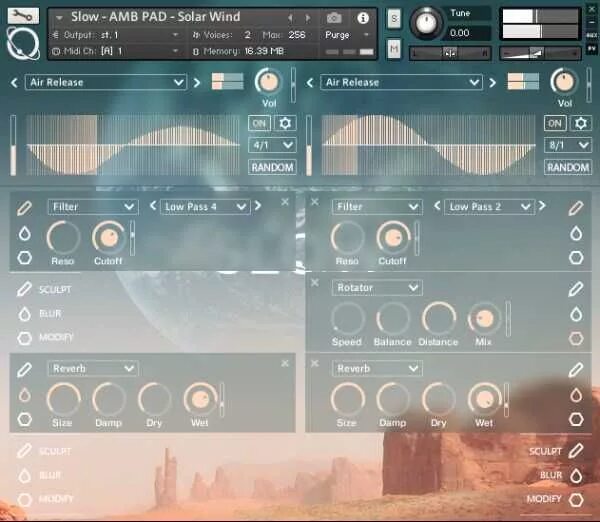Click the left Filter Cutoff knob

[x=109, y=238]
